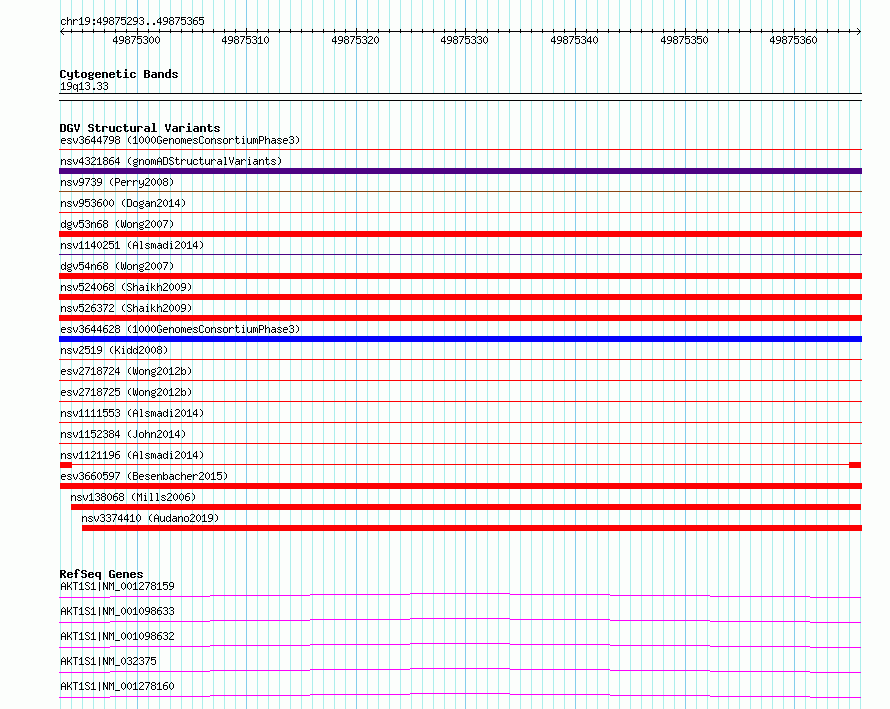The image size is (890, 709).
Task: Open transcript AKT1S1|NM_001098633
Action: pos(117,611)
